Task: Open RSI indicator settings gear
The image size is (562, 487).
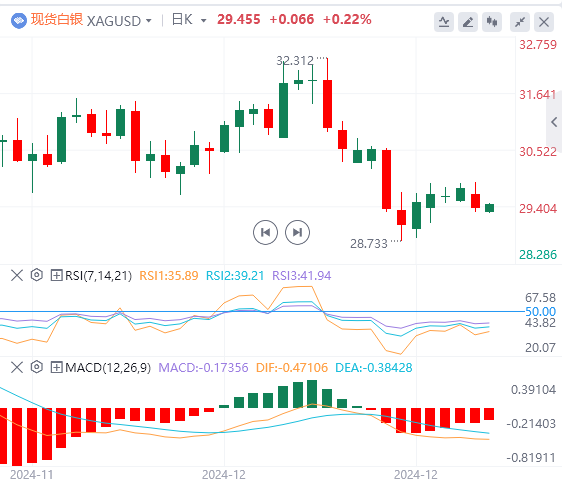Action: coord(37,275)
